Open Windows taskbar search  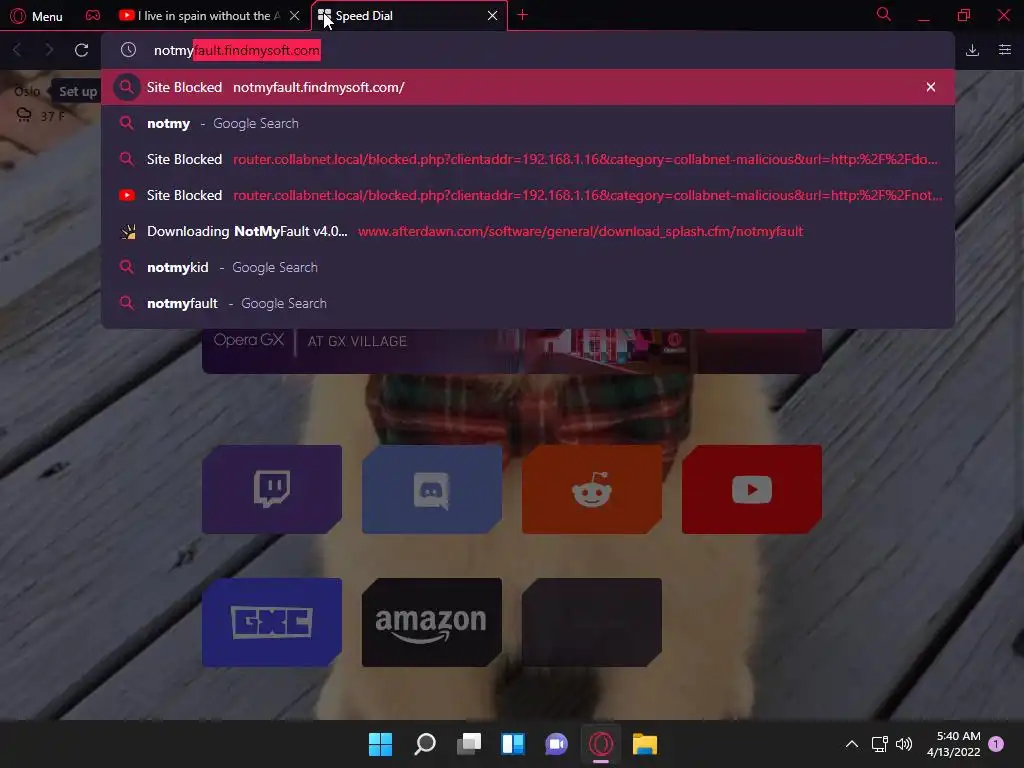424,744
